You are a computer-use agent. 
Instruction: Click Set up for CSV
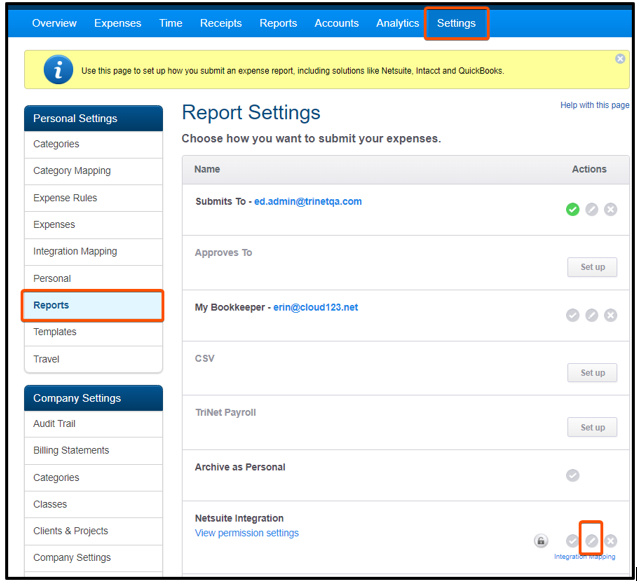[592, 373]
